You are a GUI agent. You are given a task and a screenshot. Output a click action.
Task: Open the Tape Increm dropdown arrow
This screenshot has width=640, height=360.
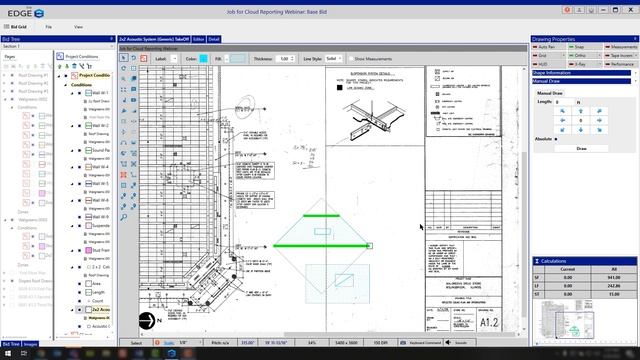click(636, 56)
